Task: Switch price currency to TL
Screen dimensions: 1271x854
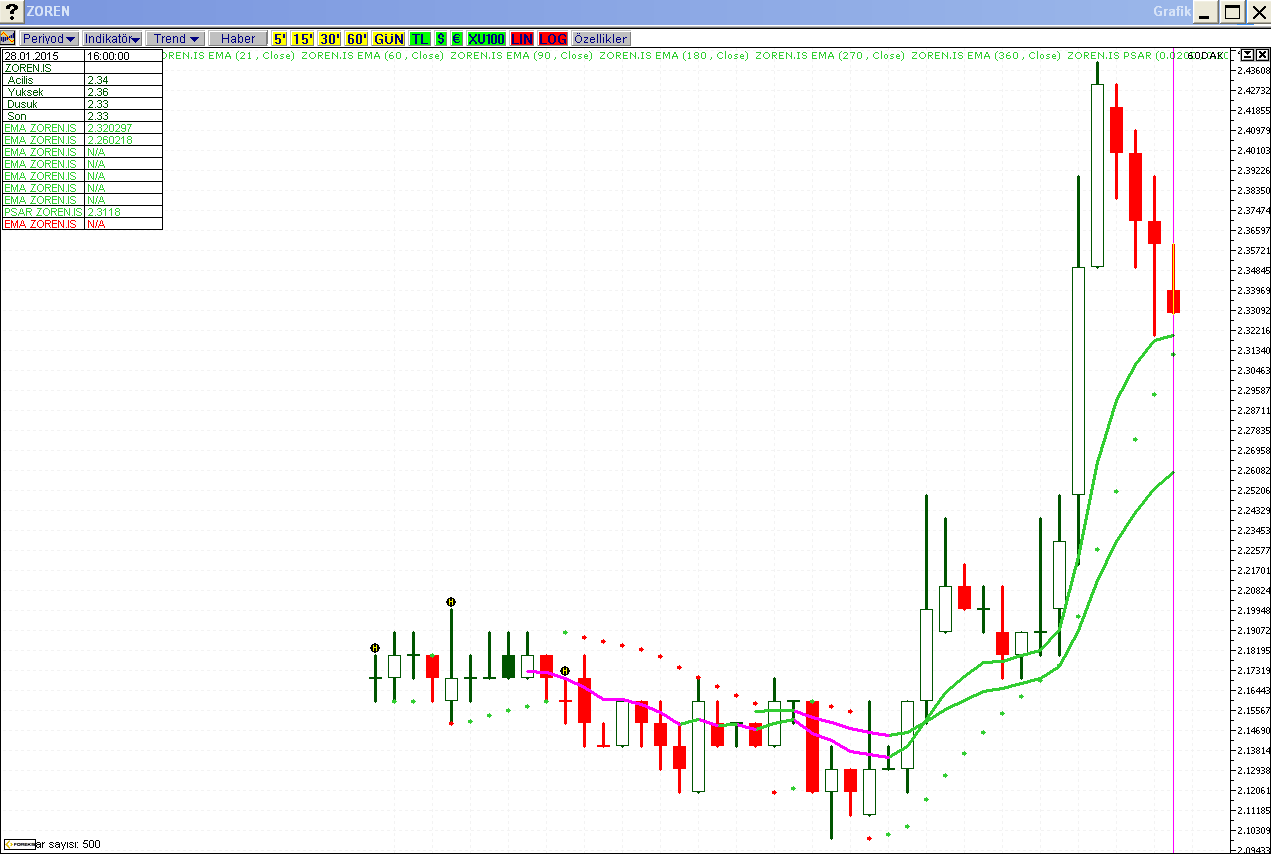Action: pos(420,38)
